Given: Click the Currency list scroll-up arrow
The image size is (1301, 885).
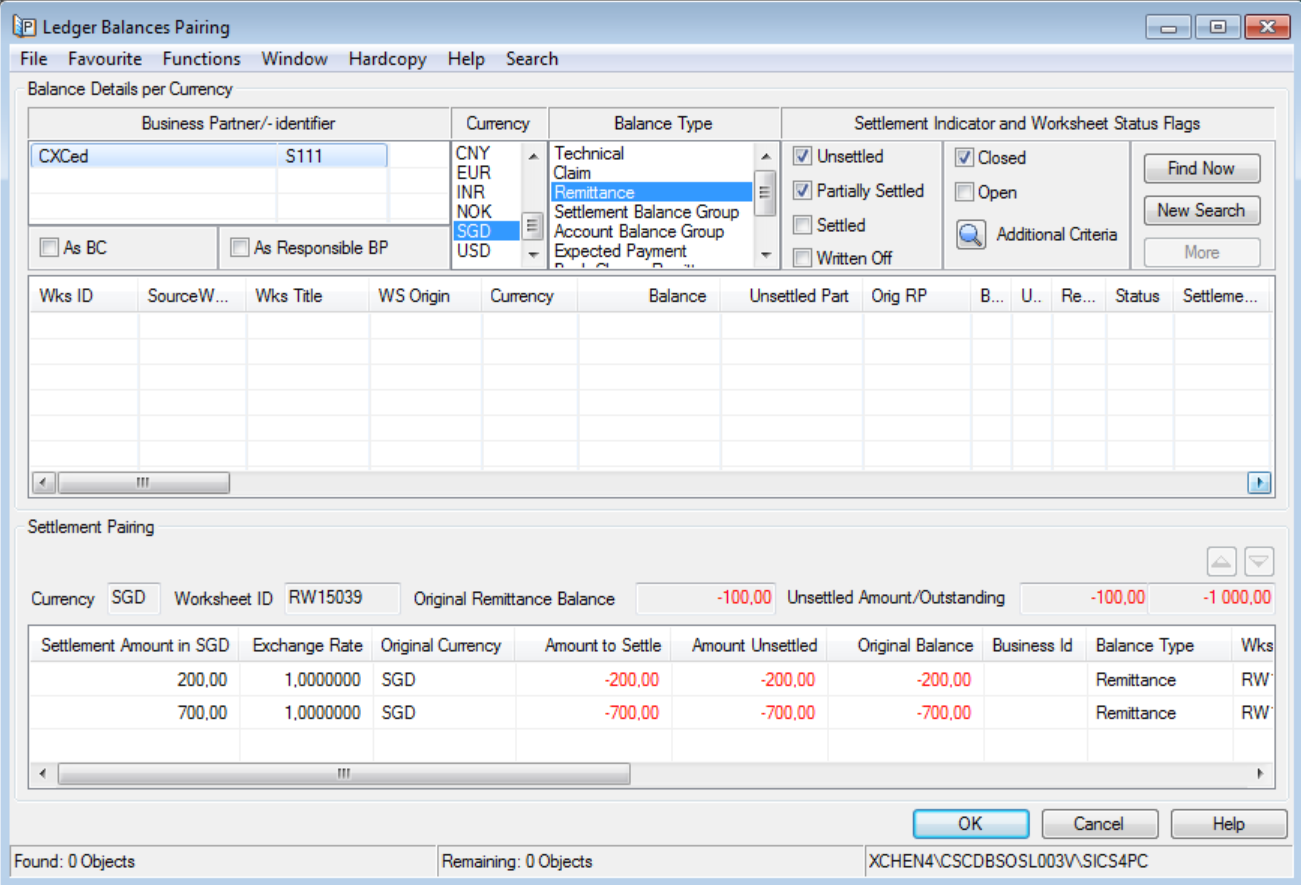Looking at the screenshot, I should point(533,156).
